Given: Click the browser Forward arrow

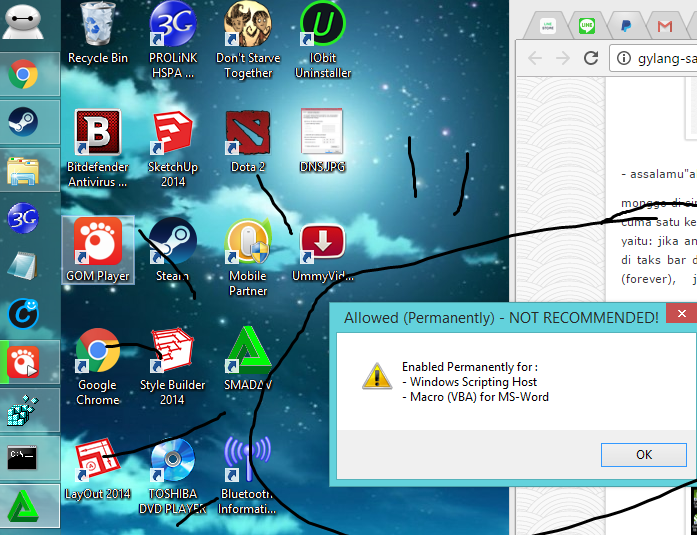Looking at the screenshot, I should (563, 58).
